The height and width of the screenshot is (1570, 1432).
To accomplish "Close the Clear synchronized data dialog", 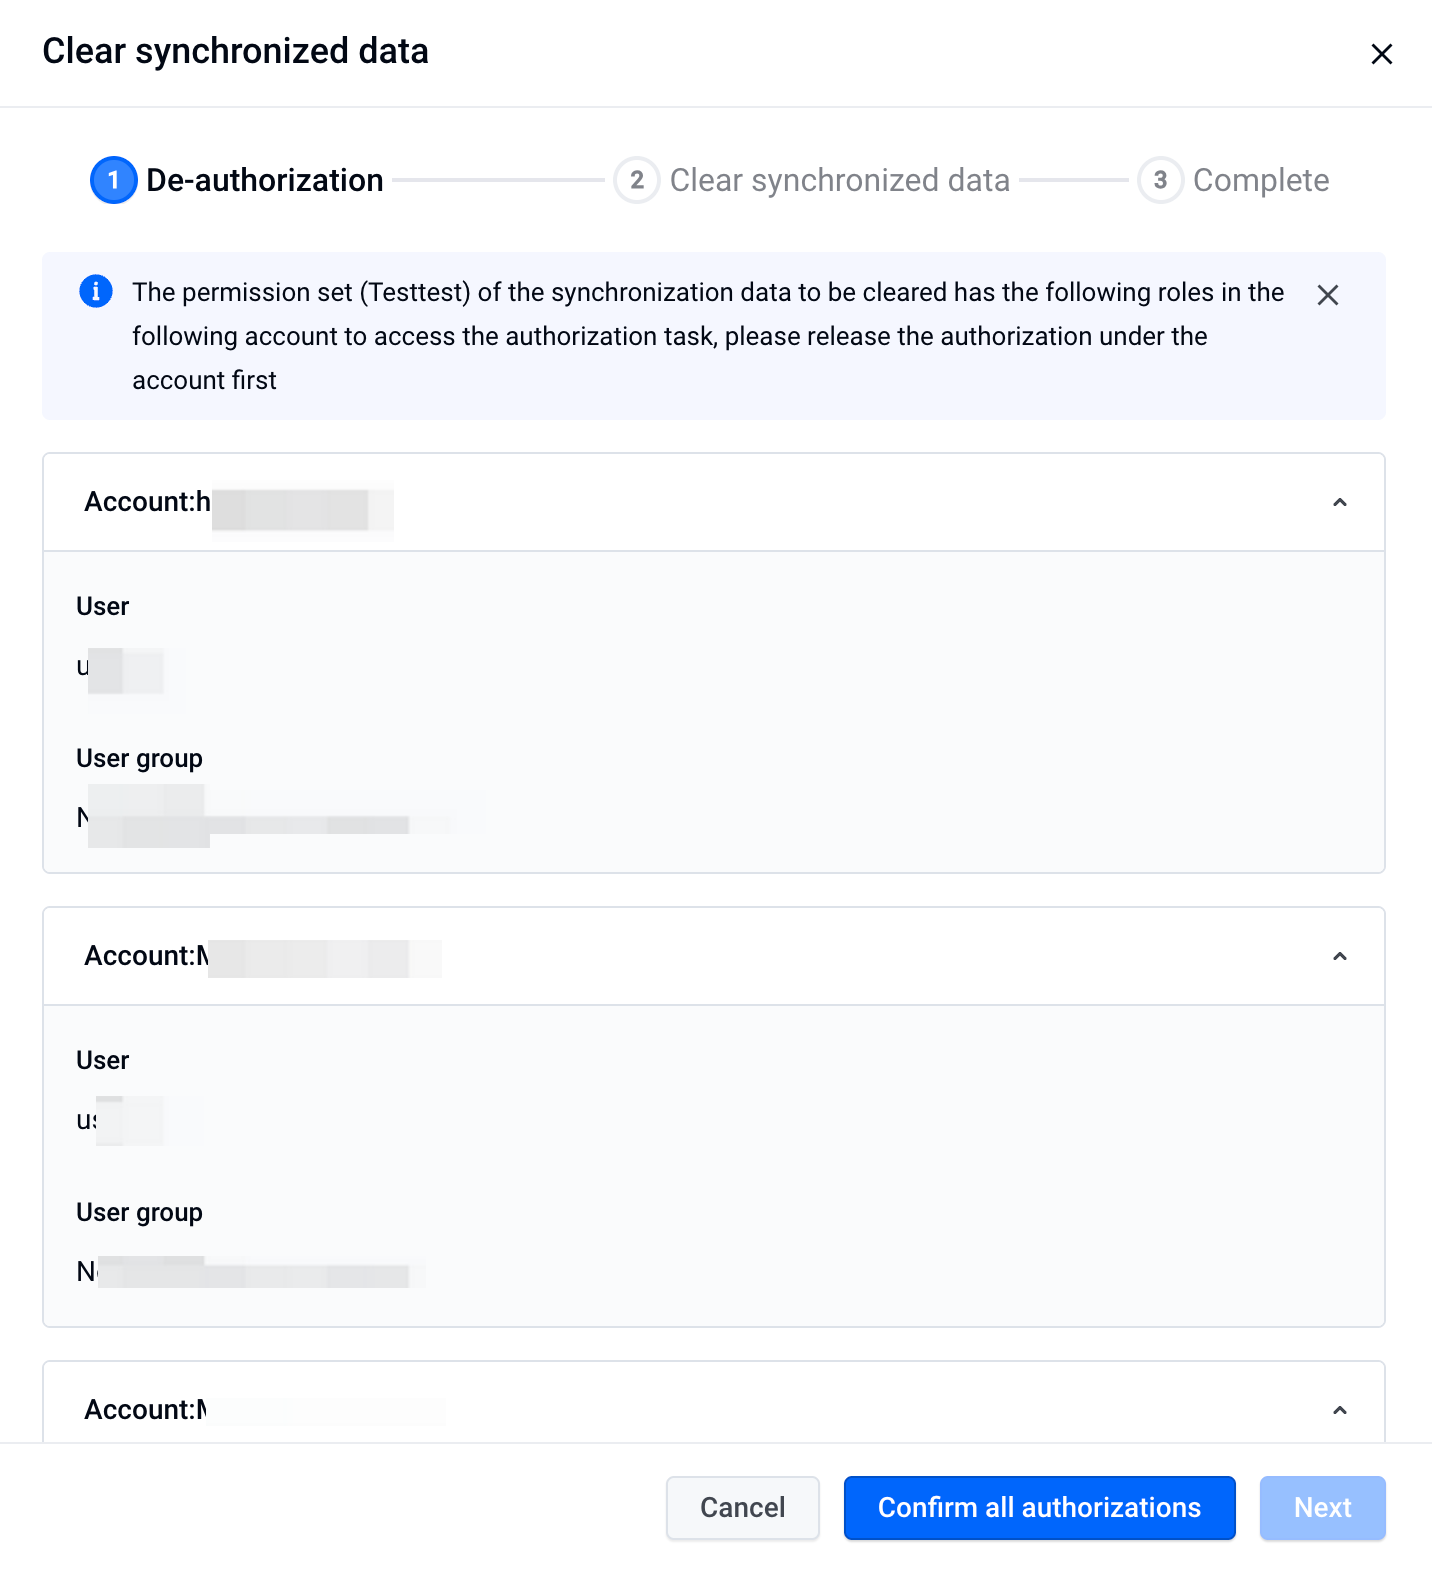I will [1381, 54].
